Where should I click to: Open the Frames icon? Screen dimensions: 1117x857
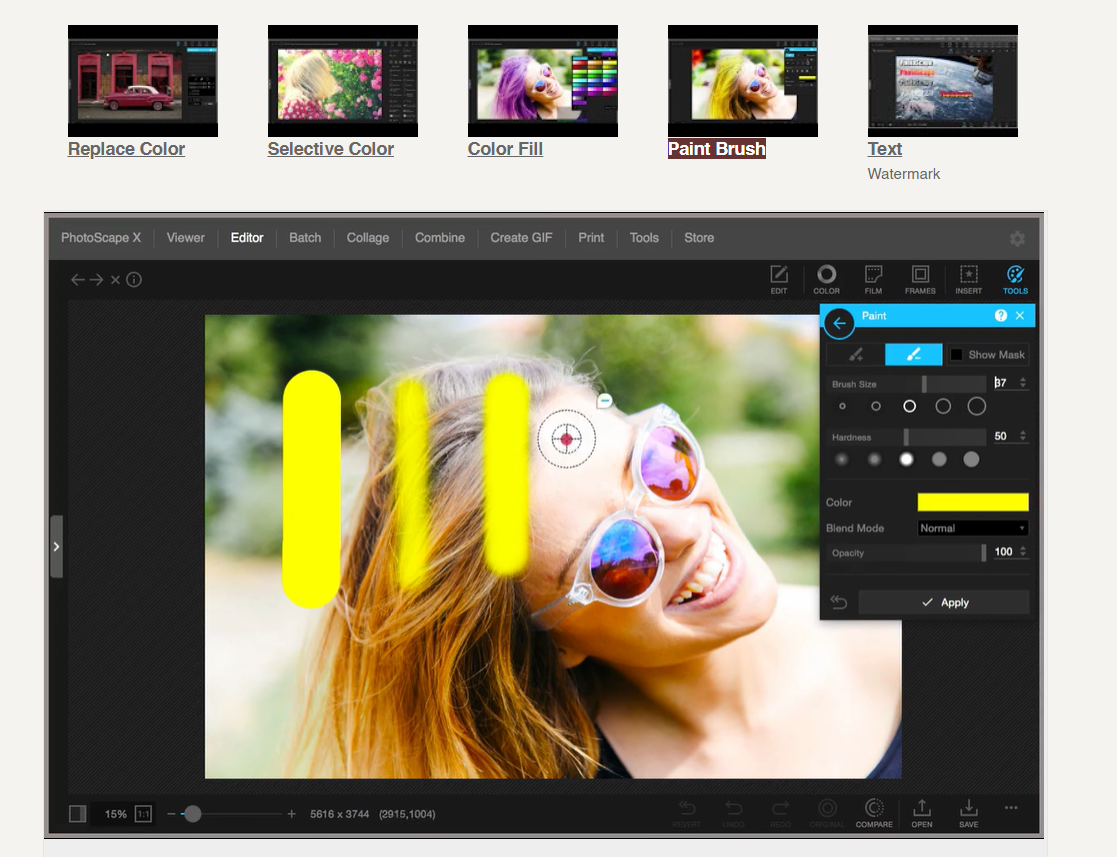[x=920, y=279]
